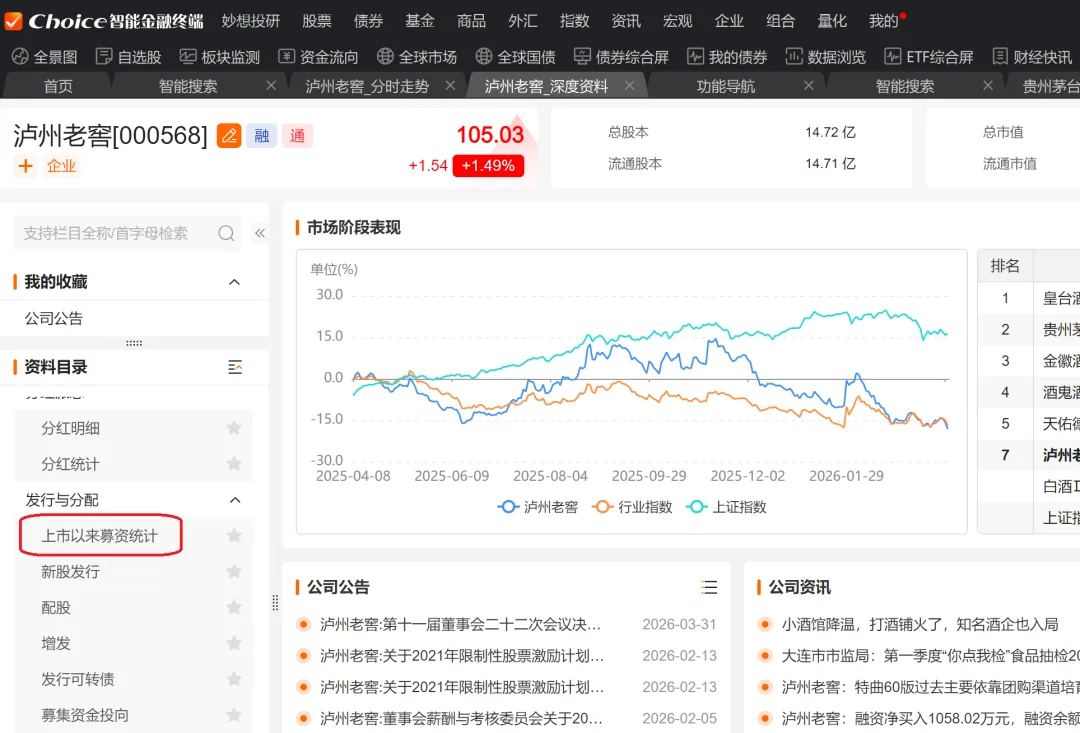Favorite 上市以来募资统计 with star
The image size is (1080, 733).
[x=234, y=535]
